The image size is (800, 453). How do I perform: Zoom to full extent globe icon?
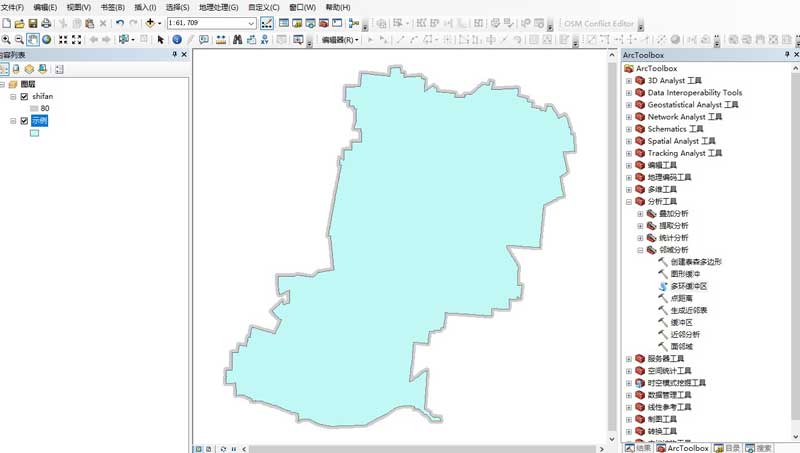46,39
